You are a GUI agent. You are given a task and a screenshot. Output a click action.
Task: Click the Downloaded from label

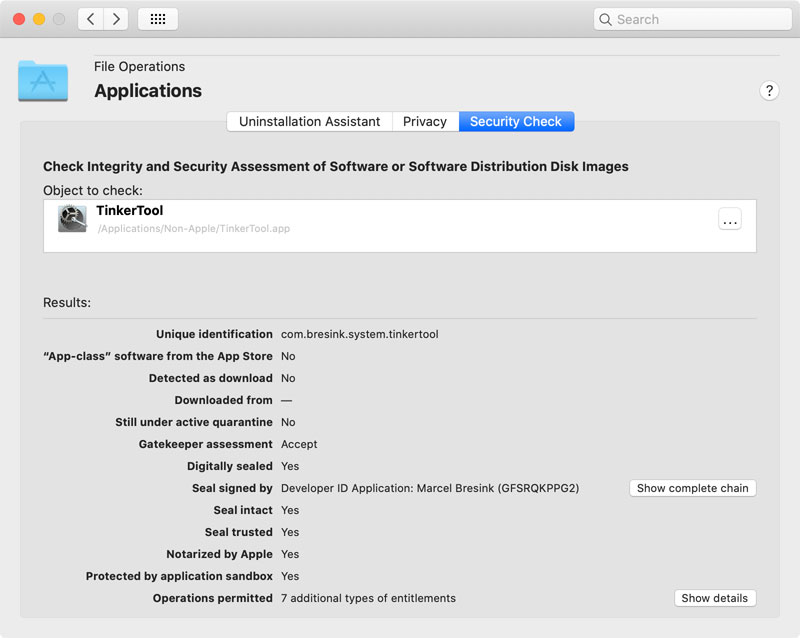(x=223, y=400)
